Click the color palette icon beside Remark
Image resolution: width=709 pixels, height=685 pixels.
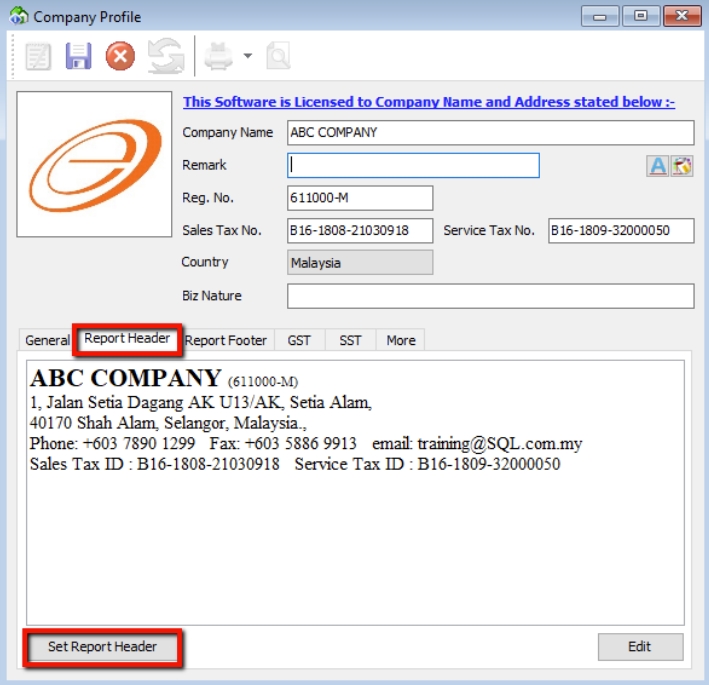(x=682, y=166)
